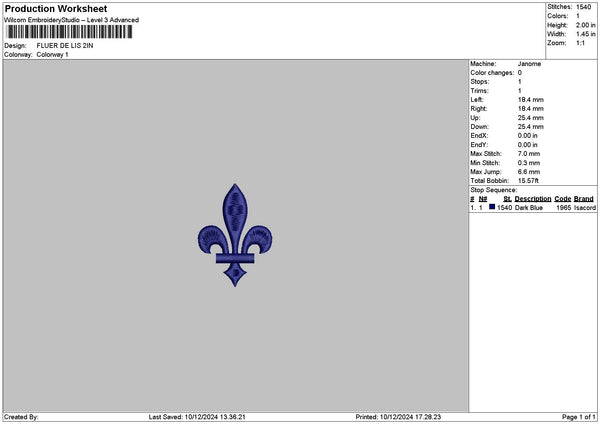Select the 'Color changes:' label
The height and width of the screenshot is (424, 600).
[x=492, y=73]
